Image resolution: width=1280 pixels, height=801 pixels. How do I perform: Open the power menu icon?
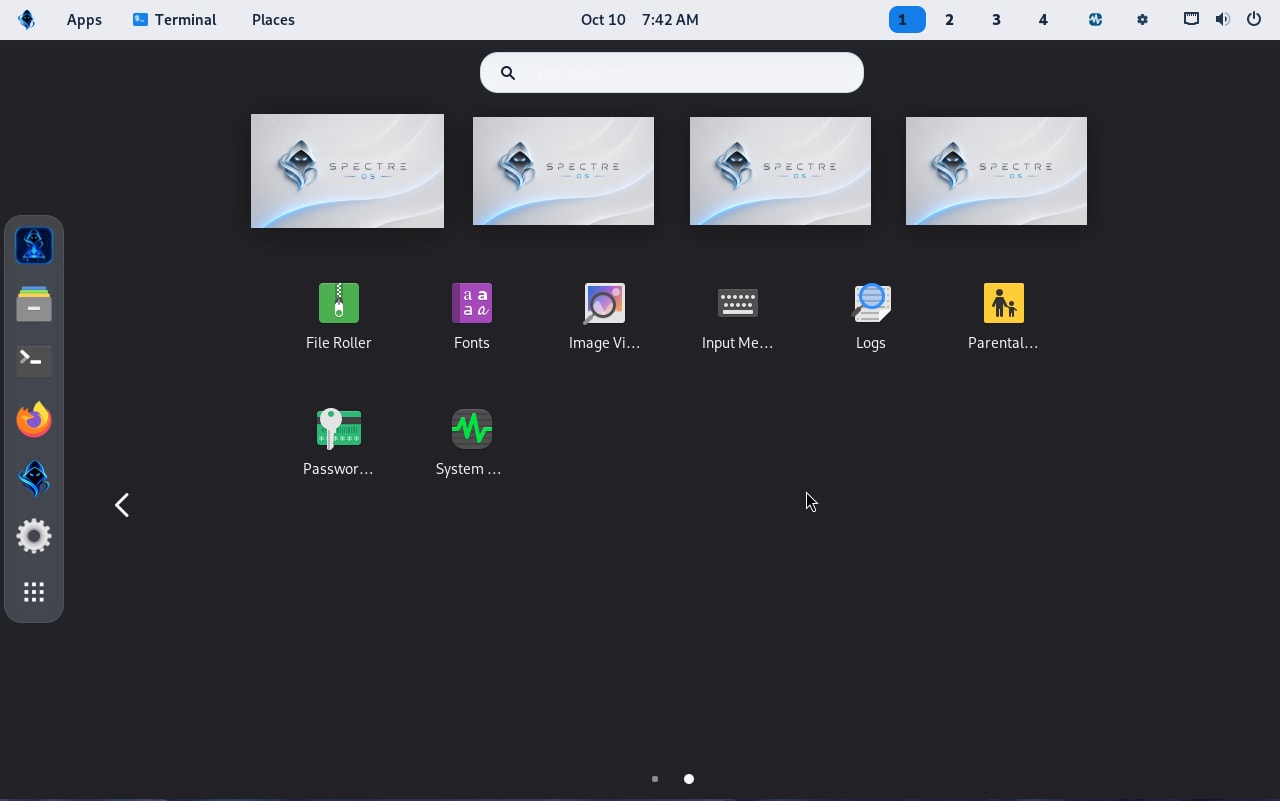[x=1254, y=19]
